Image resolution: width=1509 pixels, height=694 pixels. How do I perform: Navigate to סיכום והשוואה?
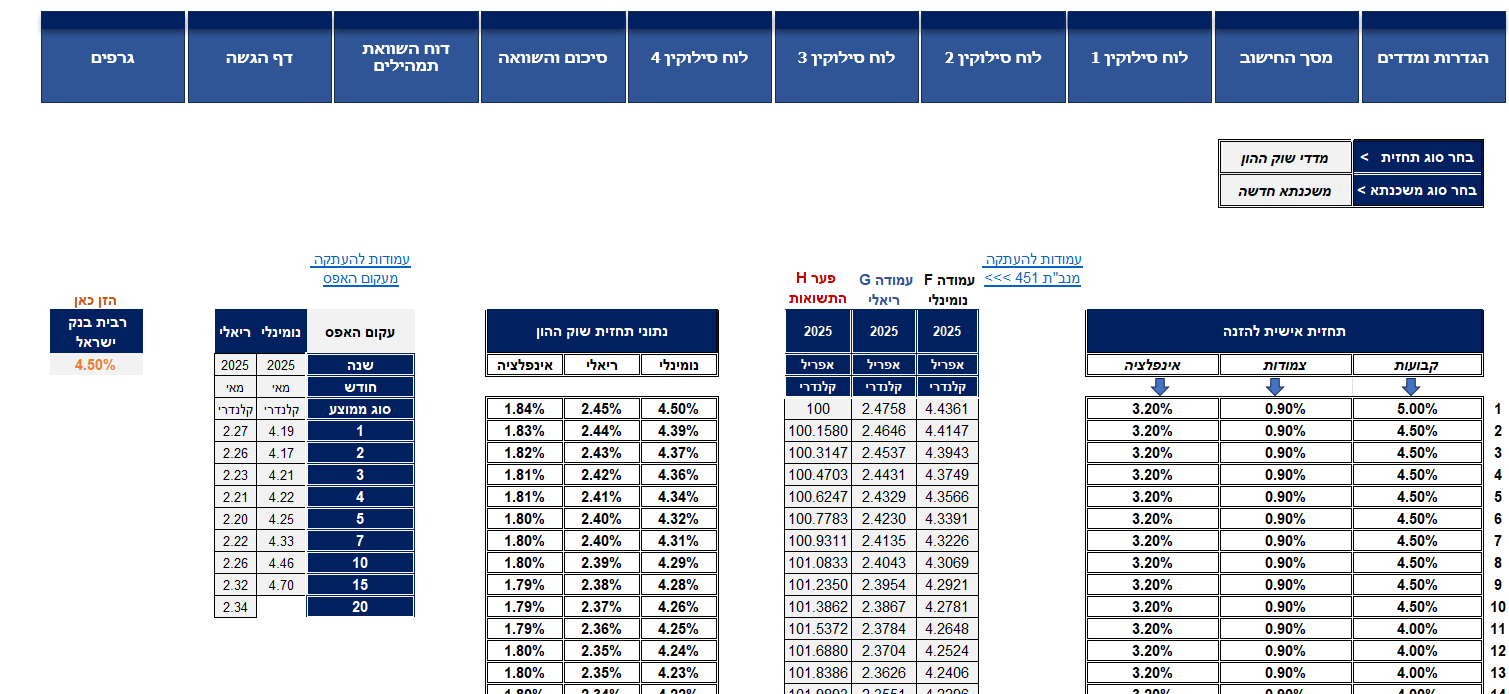[x=553, y=57]
